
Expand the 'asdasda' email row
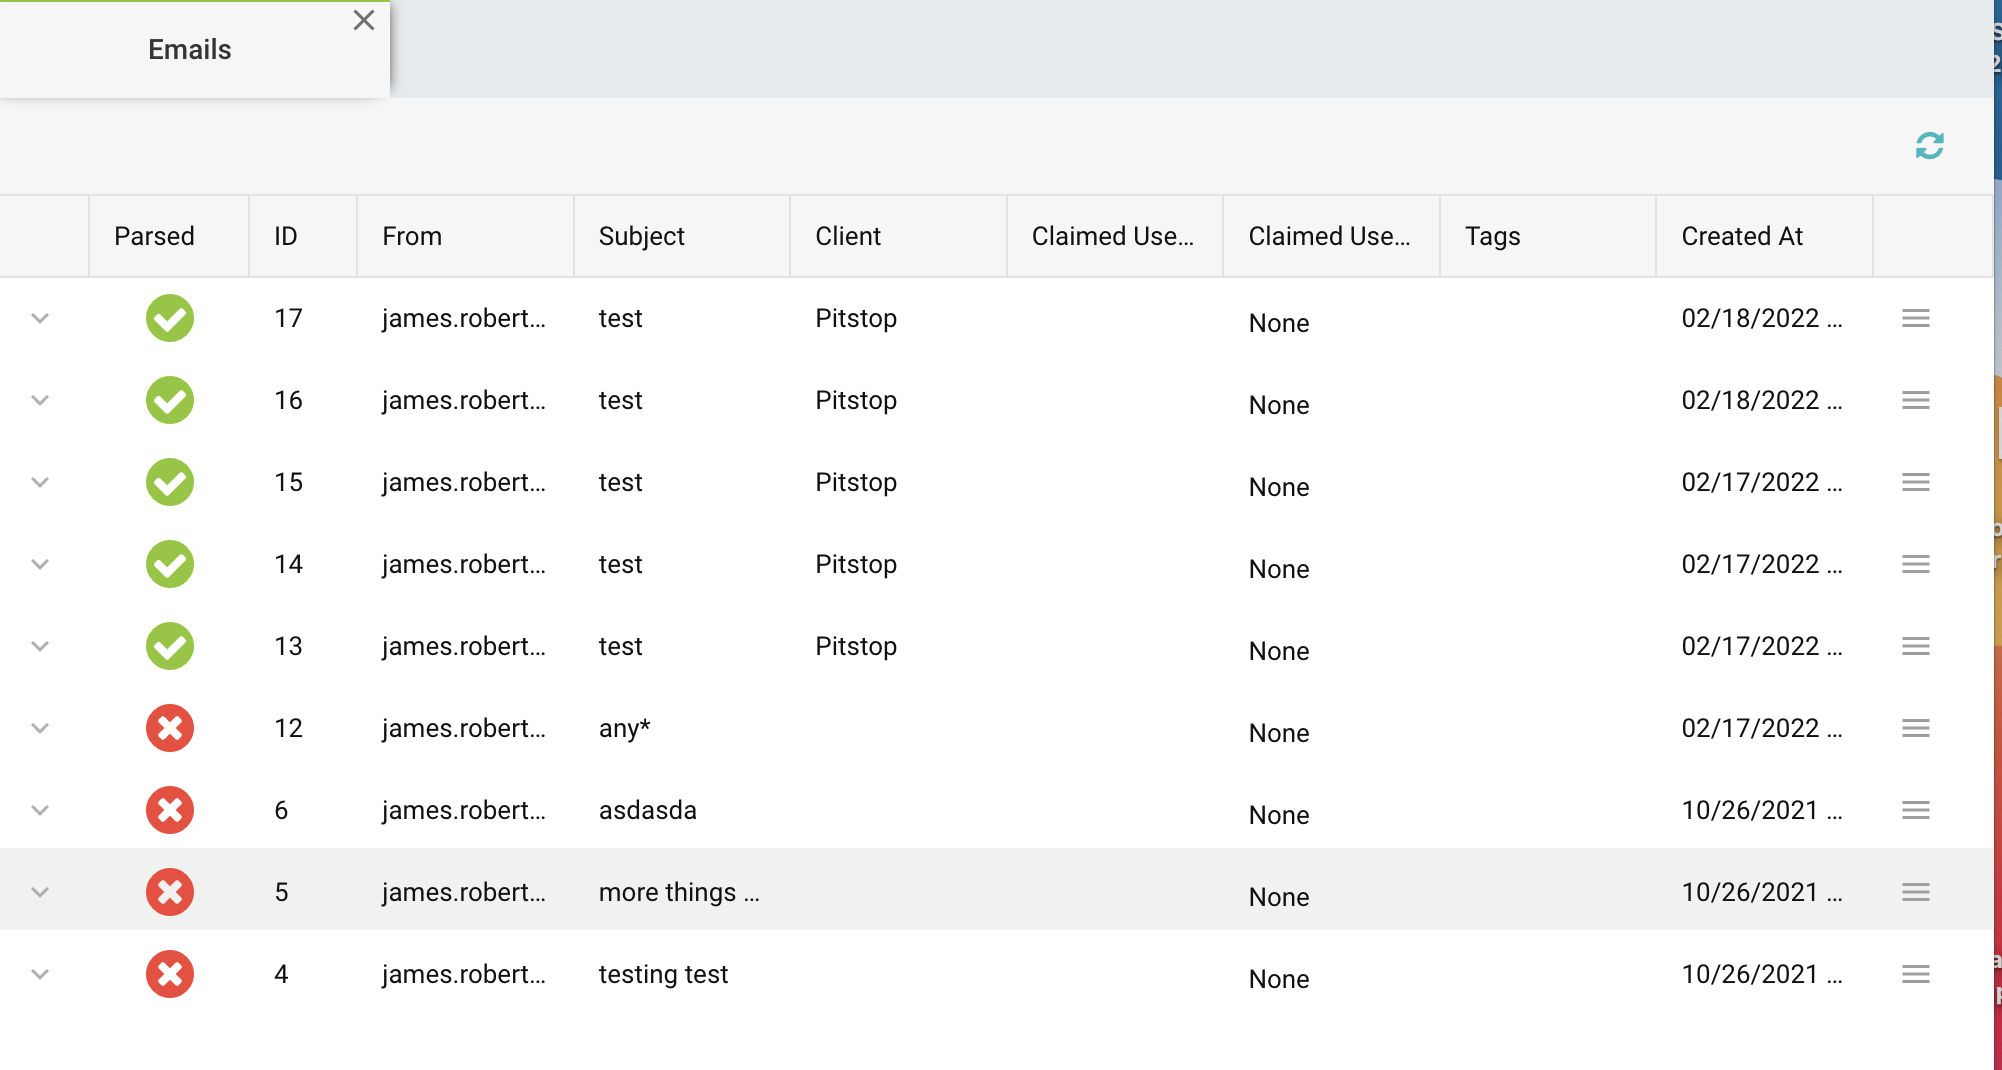point(40,810)
